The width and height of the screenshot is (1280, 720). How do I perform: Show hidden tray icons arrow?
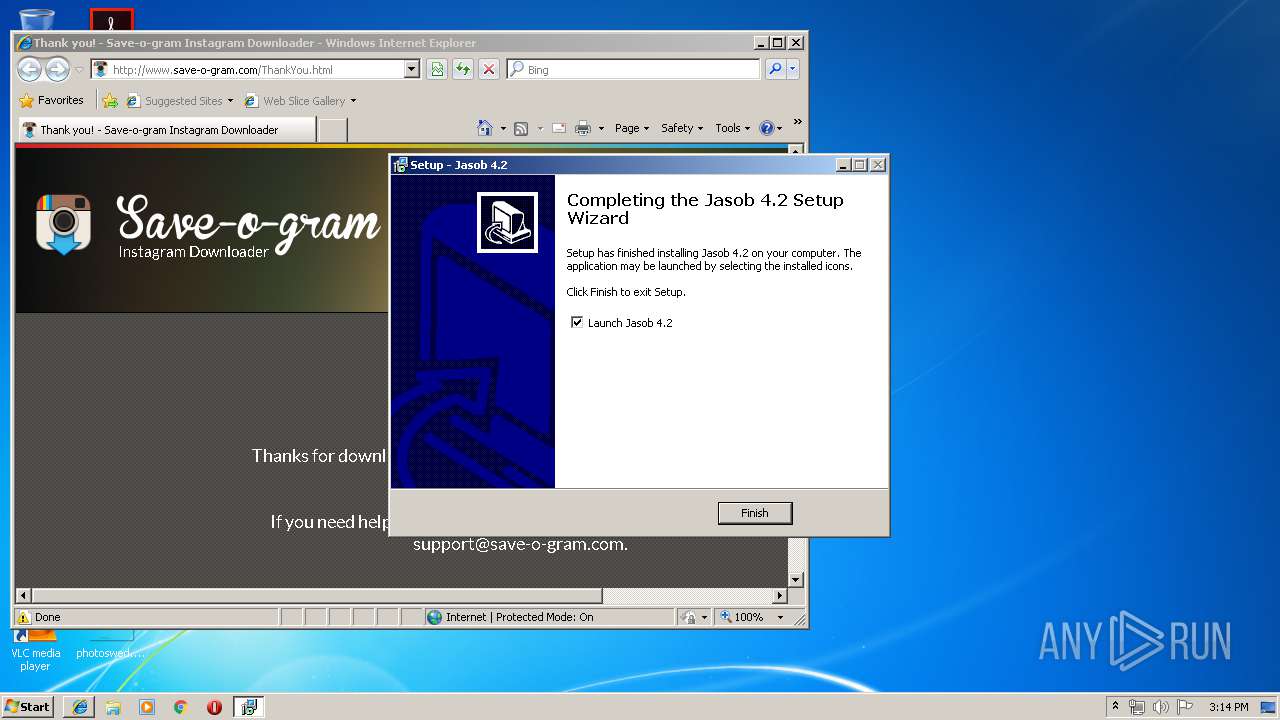[1115, 706]
